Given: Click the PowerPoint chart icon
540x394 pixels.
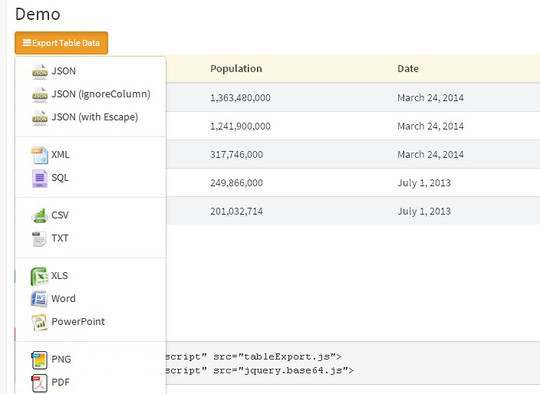Looking at the screenshot, I should pos(39,322).
